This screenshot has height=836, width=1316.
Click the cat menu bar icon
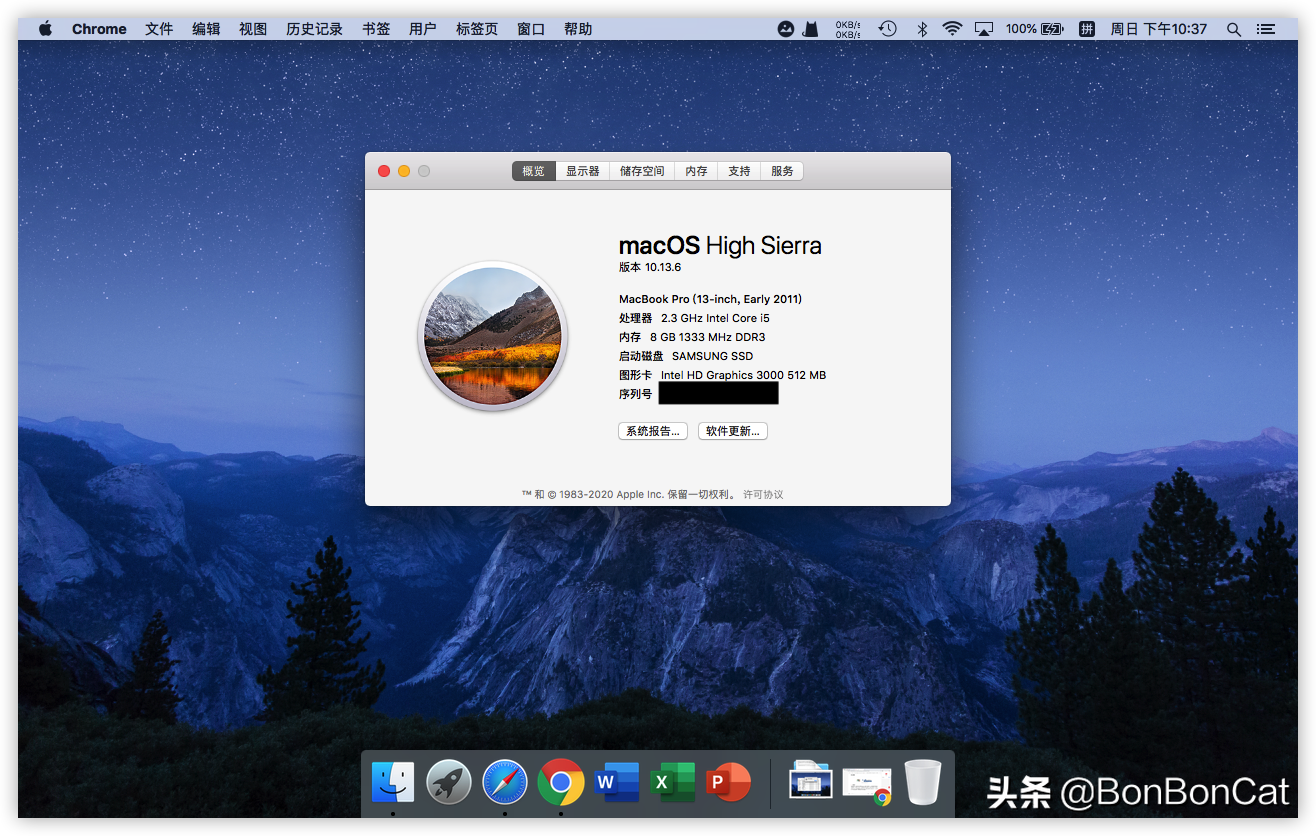point(811,29)
